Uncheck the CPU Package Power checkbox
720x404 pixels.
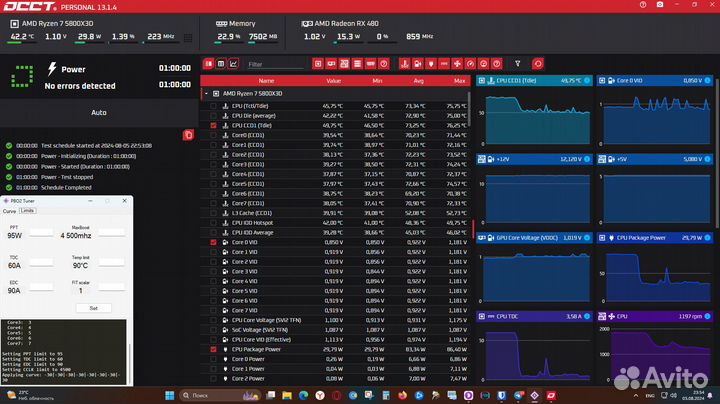tap(214, 349)
